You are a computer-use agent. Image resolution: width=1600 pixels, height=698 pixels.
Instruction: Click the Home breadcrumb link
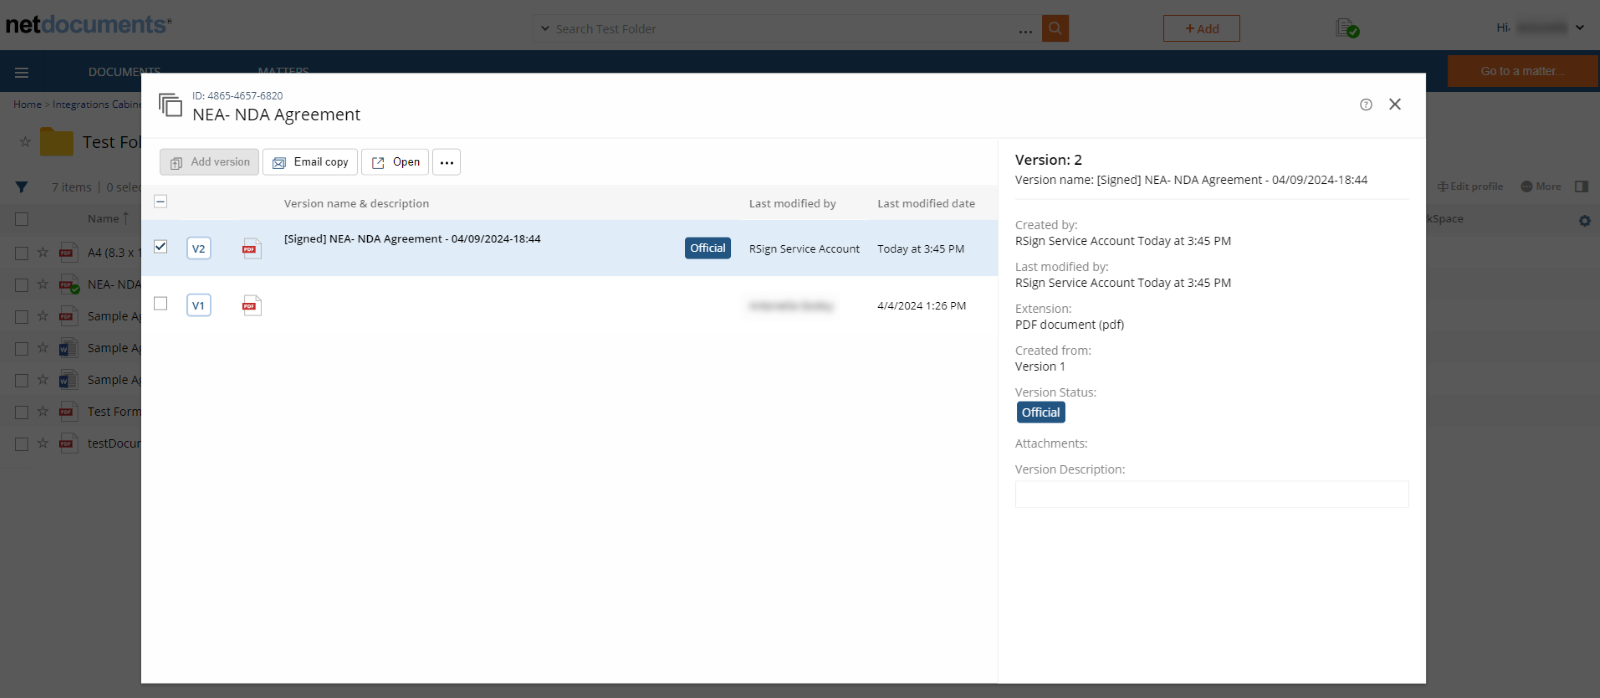click(27, 104)
